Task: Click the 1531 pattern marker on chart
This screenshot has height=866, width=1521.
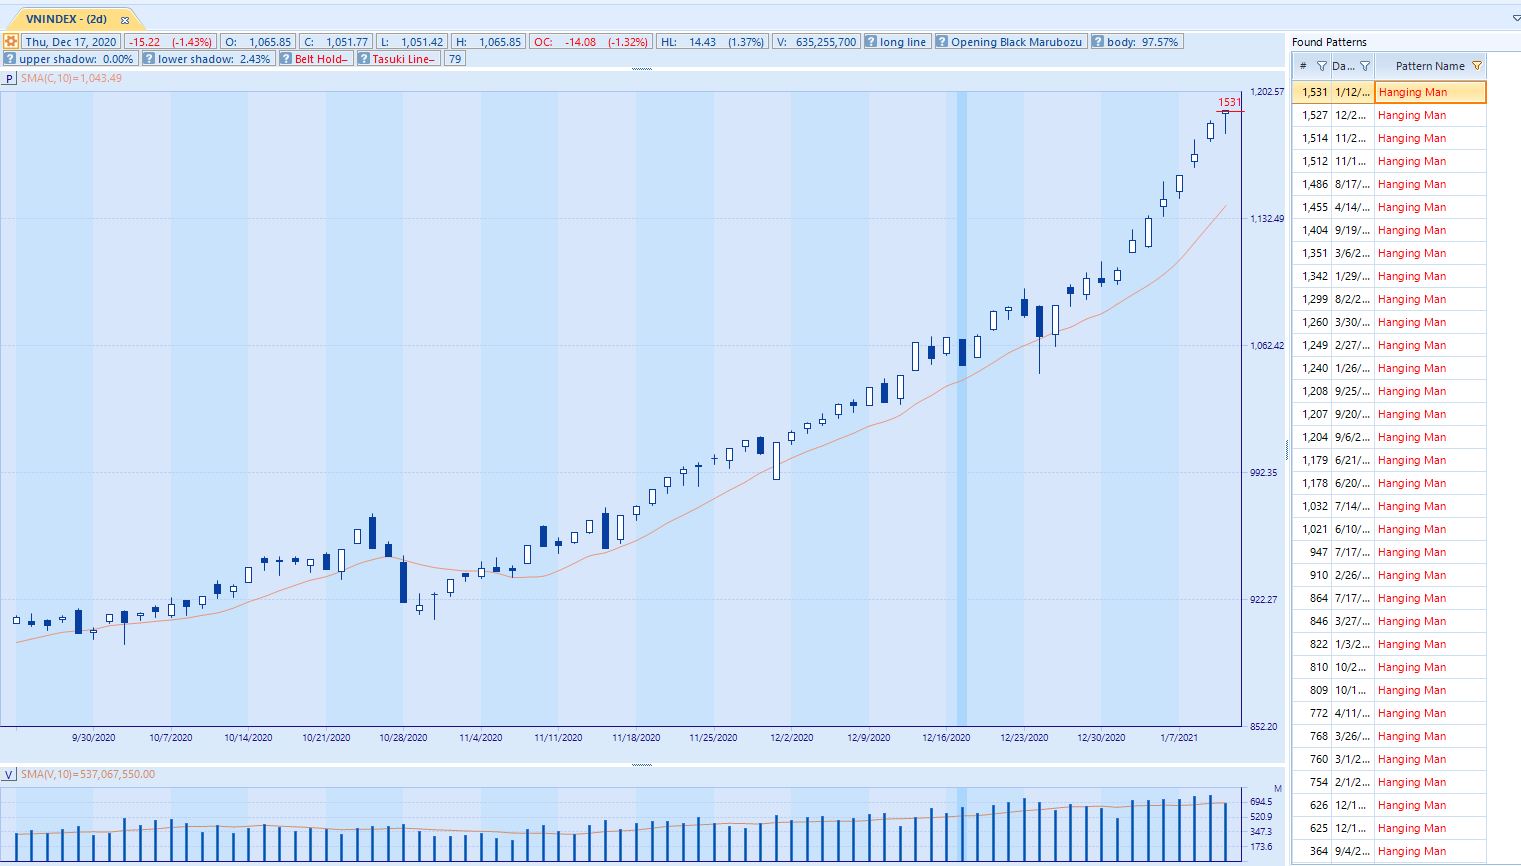Action: pos(1228,102)
